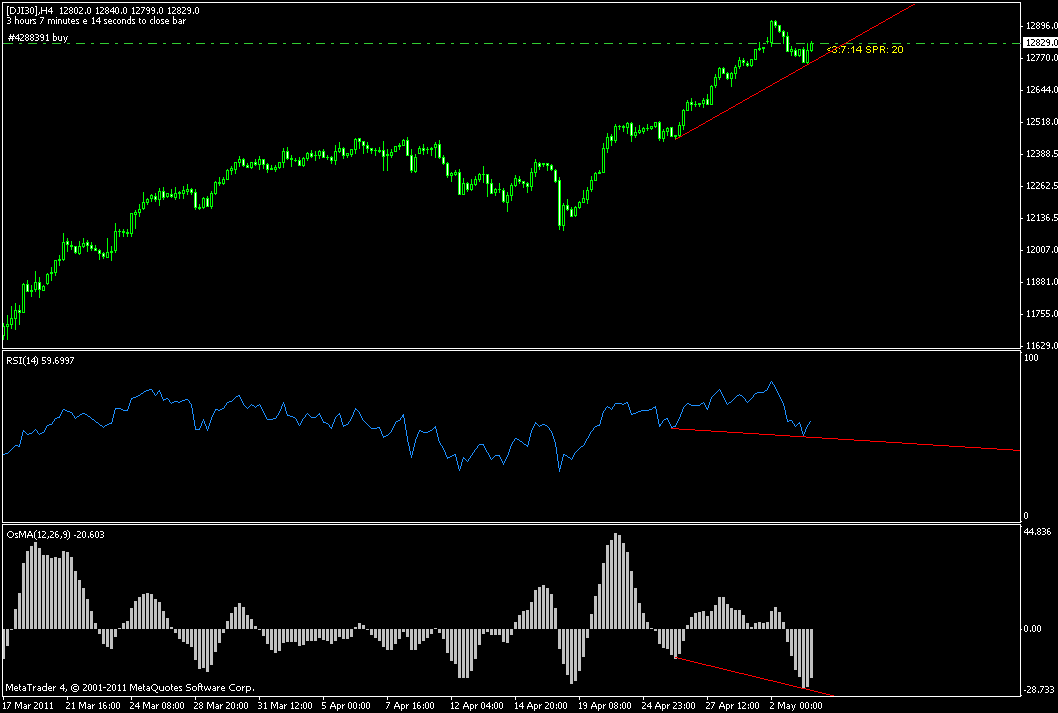Click the 11629.0 price axis label

pyautogui.click(x=1040, y=345)
